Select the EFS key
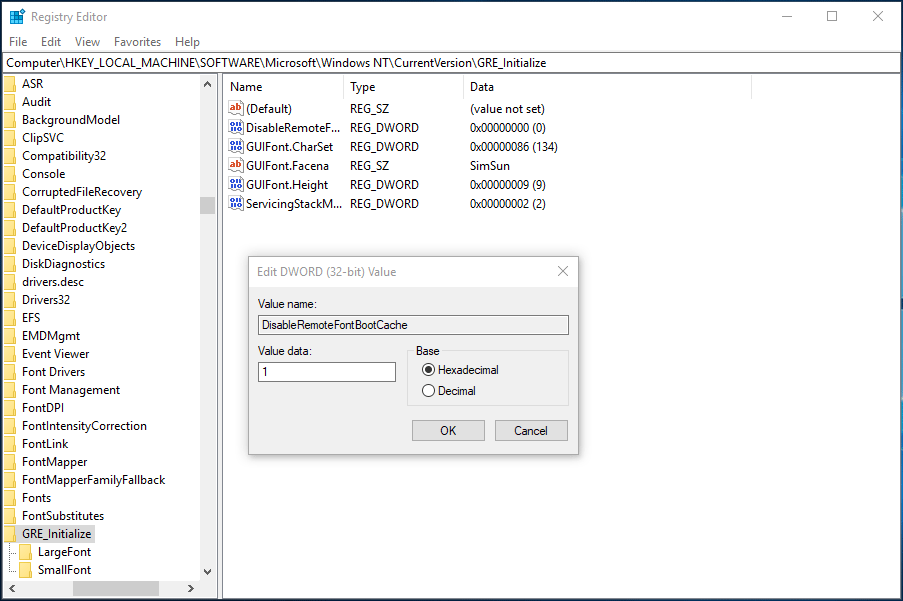903x601 pixels. pos(31,318)
